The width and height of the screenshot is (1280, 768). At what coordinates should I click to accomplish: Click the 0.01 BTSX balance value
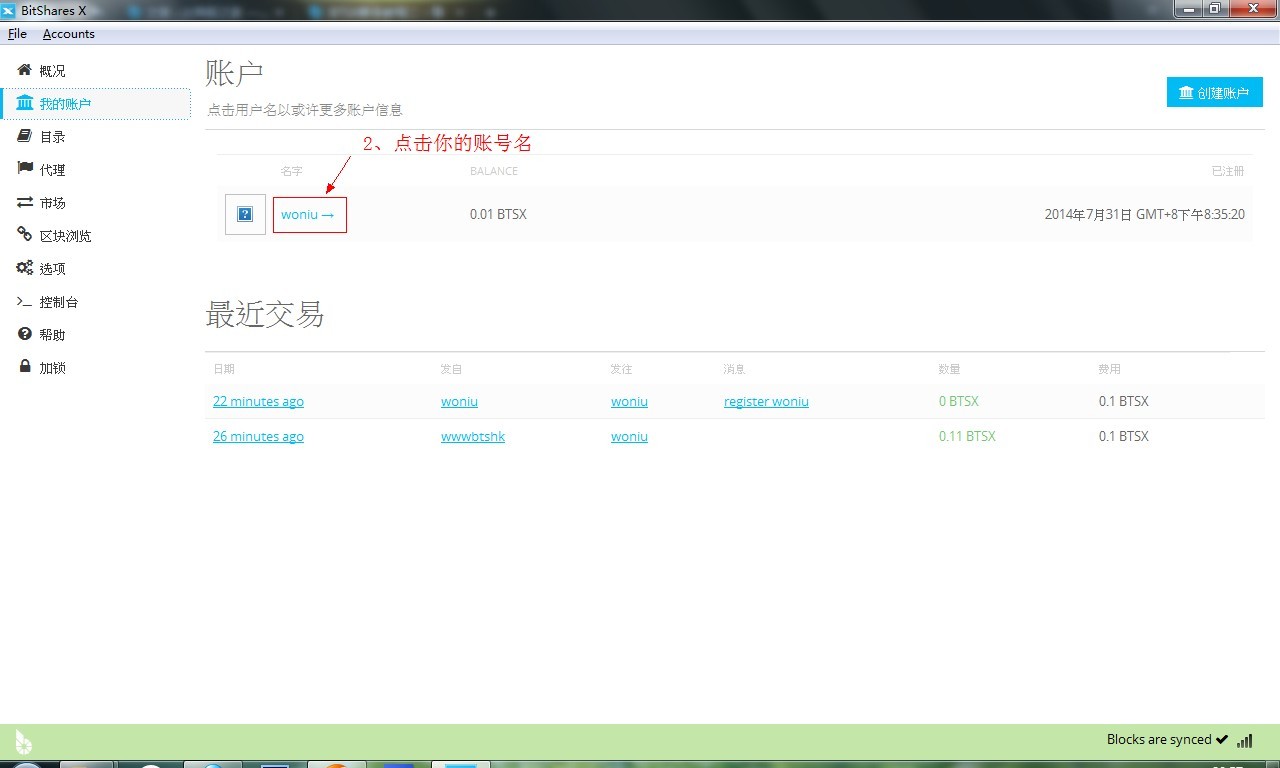(498, 214)
